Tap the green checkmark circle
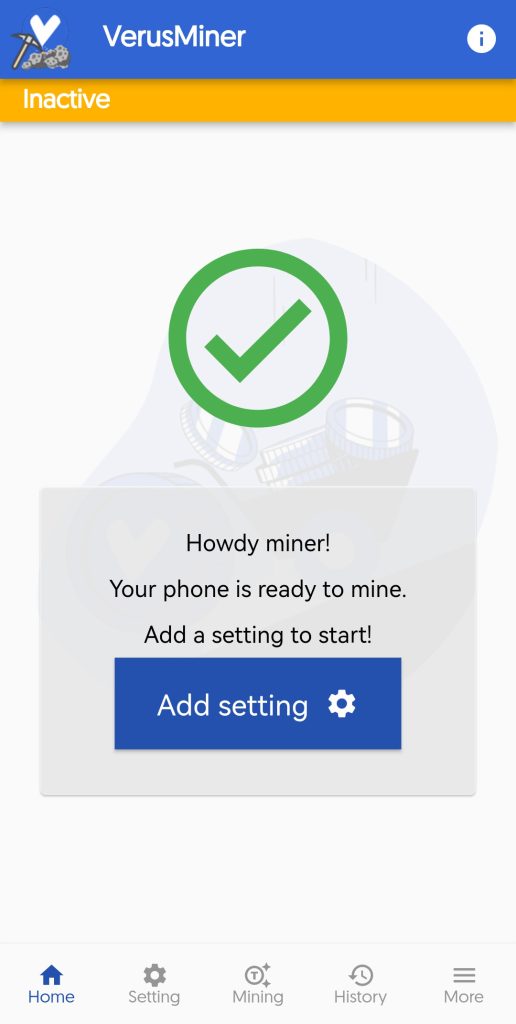The width and height of the screenshot is (516, 1024). [257, 338]
